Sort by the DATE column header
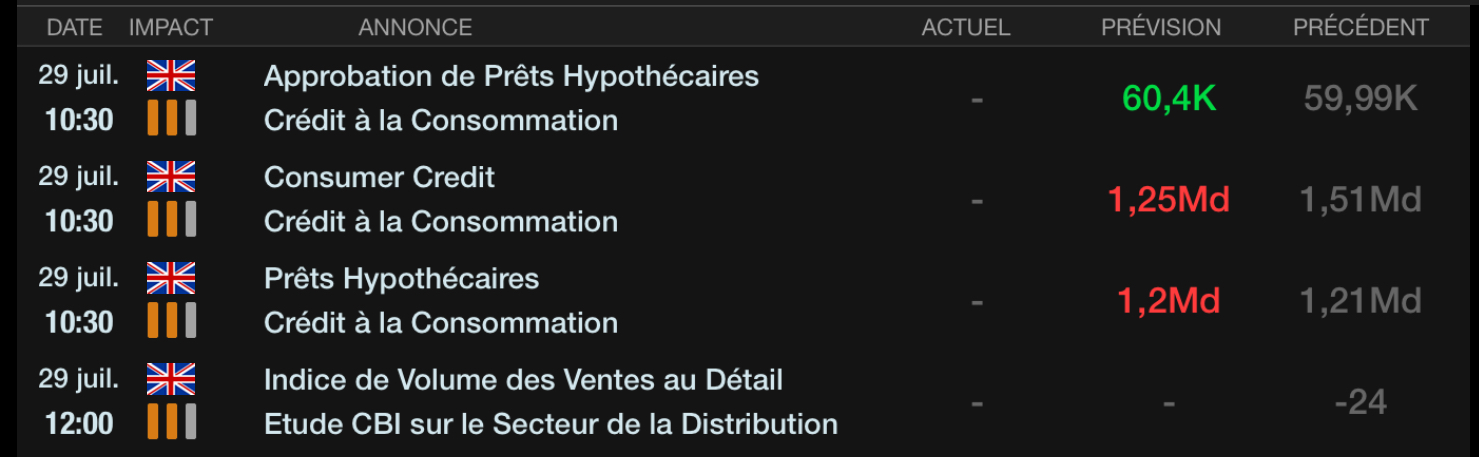 click(75, 28)
